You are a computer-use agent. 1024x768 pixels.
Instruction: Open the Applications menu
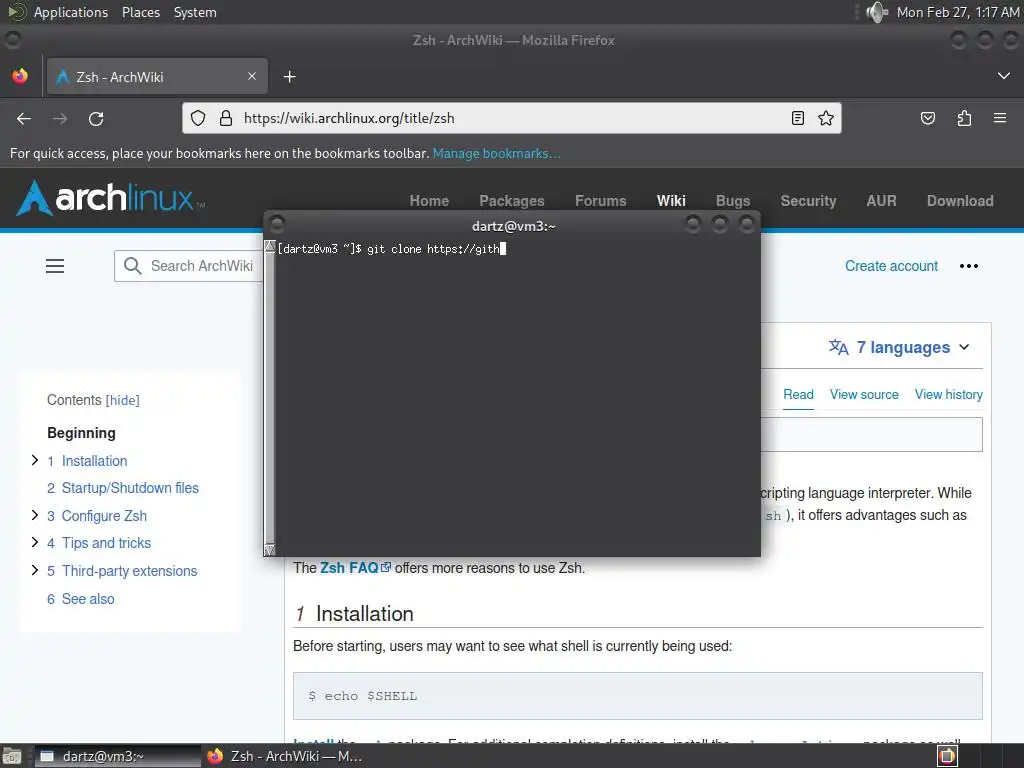pyautogui.click(x=71, y=12)
